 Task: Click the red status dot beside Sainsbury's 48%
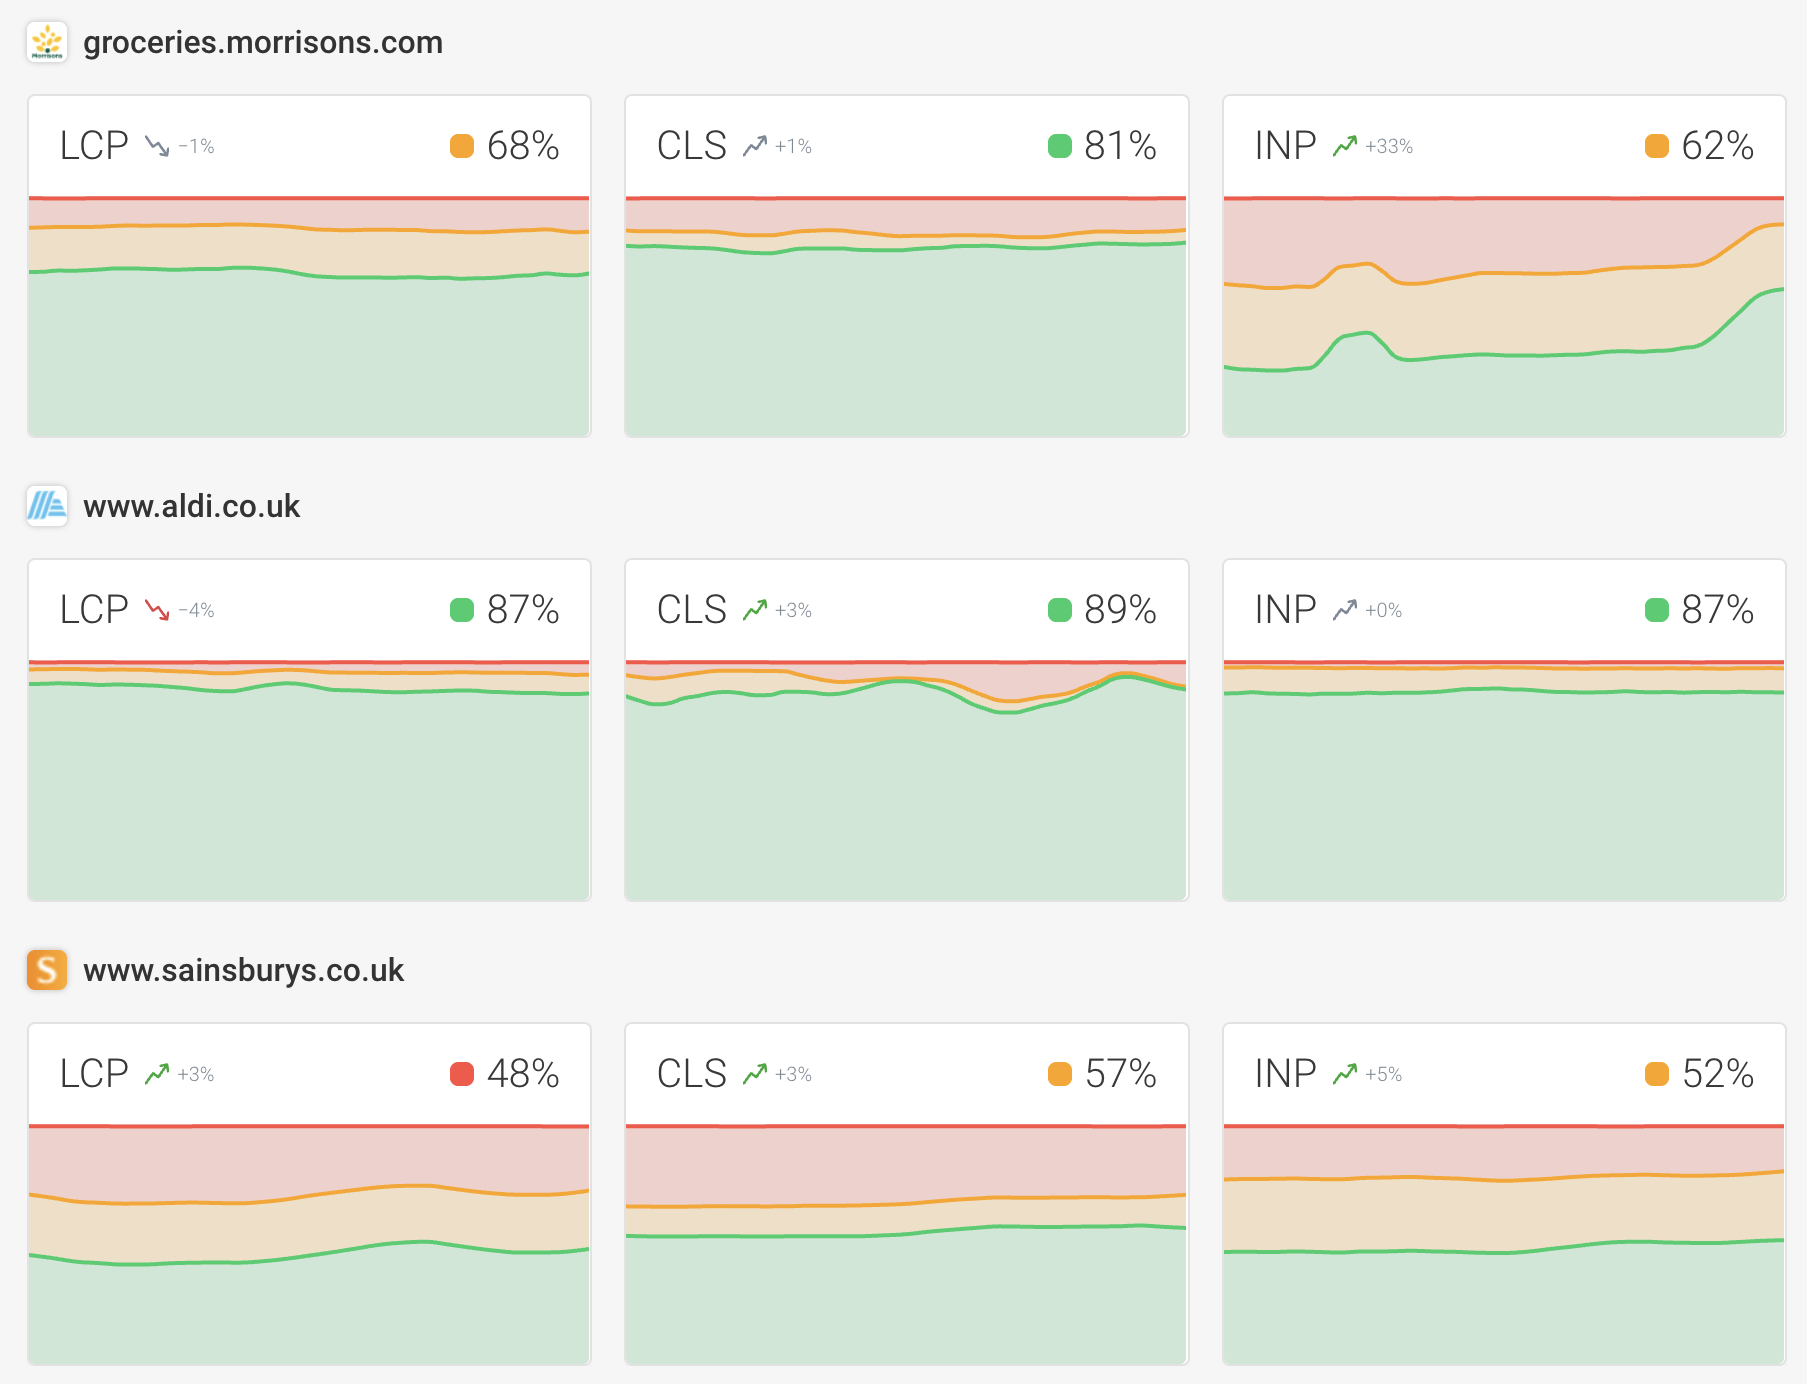[462, 1074]
